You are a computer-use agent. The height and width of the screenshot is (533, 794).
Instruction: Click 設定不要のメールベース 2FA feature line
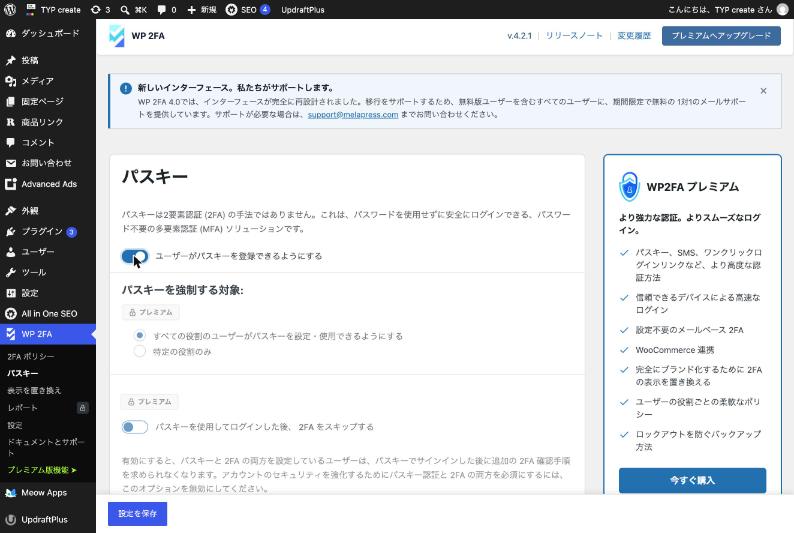click(x=689, y=330)
